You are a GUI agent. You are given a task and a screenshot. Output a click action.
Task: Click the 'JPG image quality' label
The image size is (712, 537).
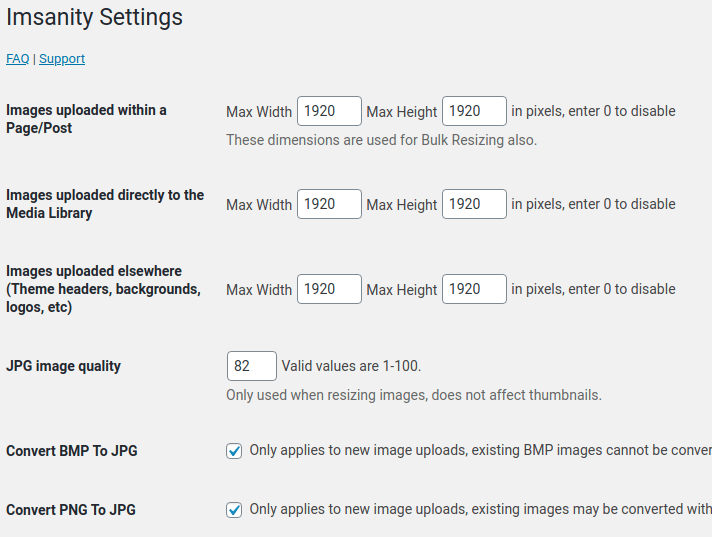click(63, 366)
